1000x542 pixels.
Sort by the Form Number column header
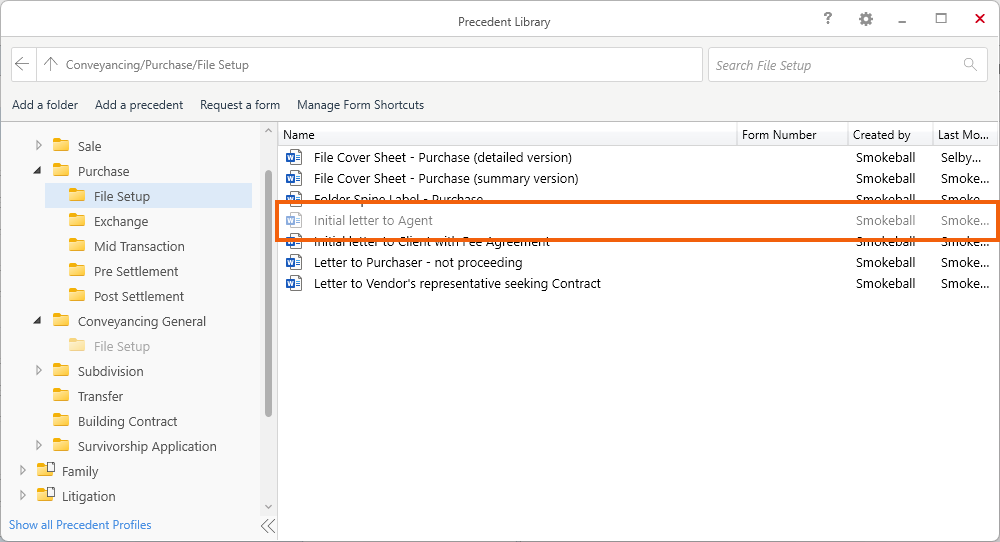(x=779, y=135)
